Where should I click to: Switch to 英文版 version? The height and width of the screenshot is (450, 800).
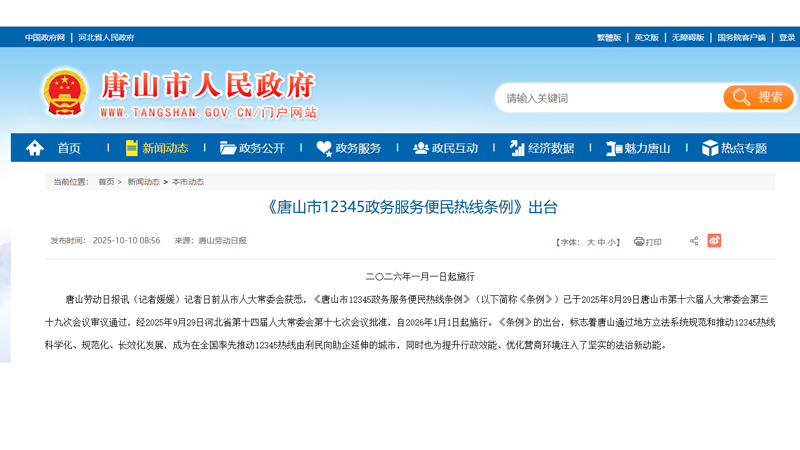646,37
